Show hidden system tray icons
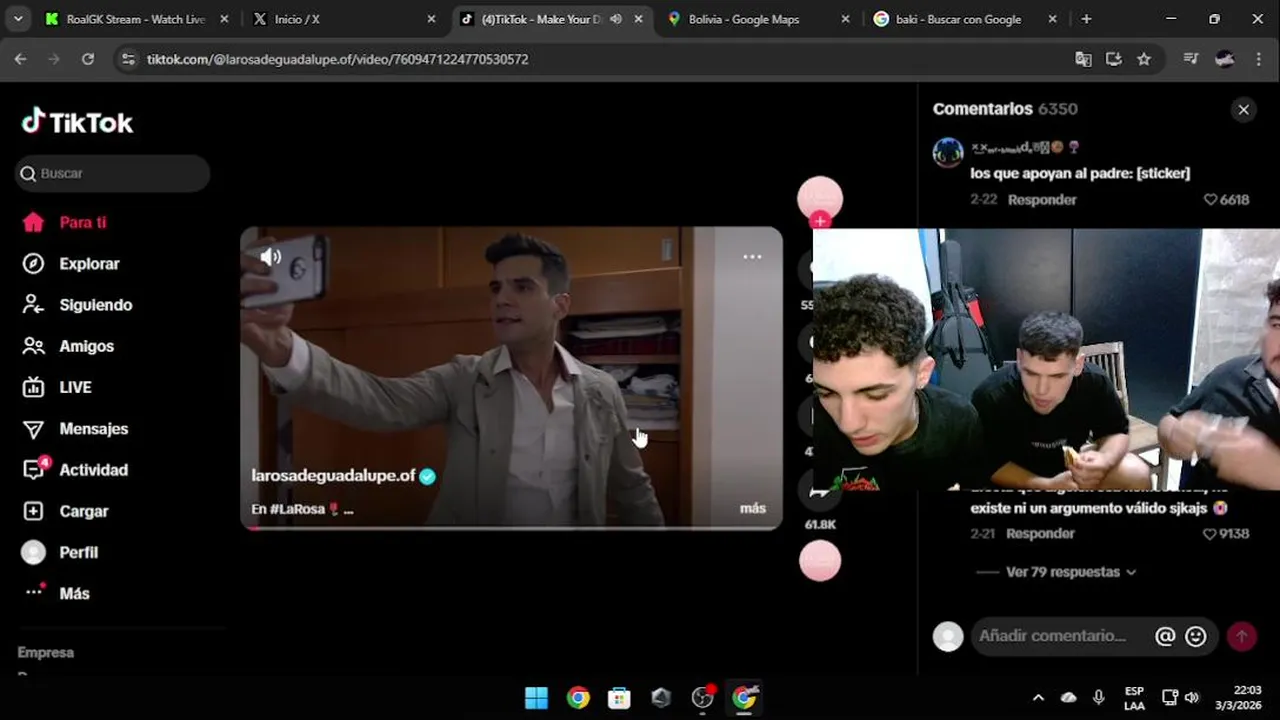Screen dimensions: 1280x720 pyautogui.click(x=1038, y=697)
